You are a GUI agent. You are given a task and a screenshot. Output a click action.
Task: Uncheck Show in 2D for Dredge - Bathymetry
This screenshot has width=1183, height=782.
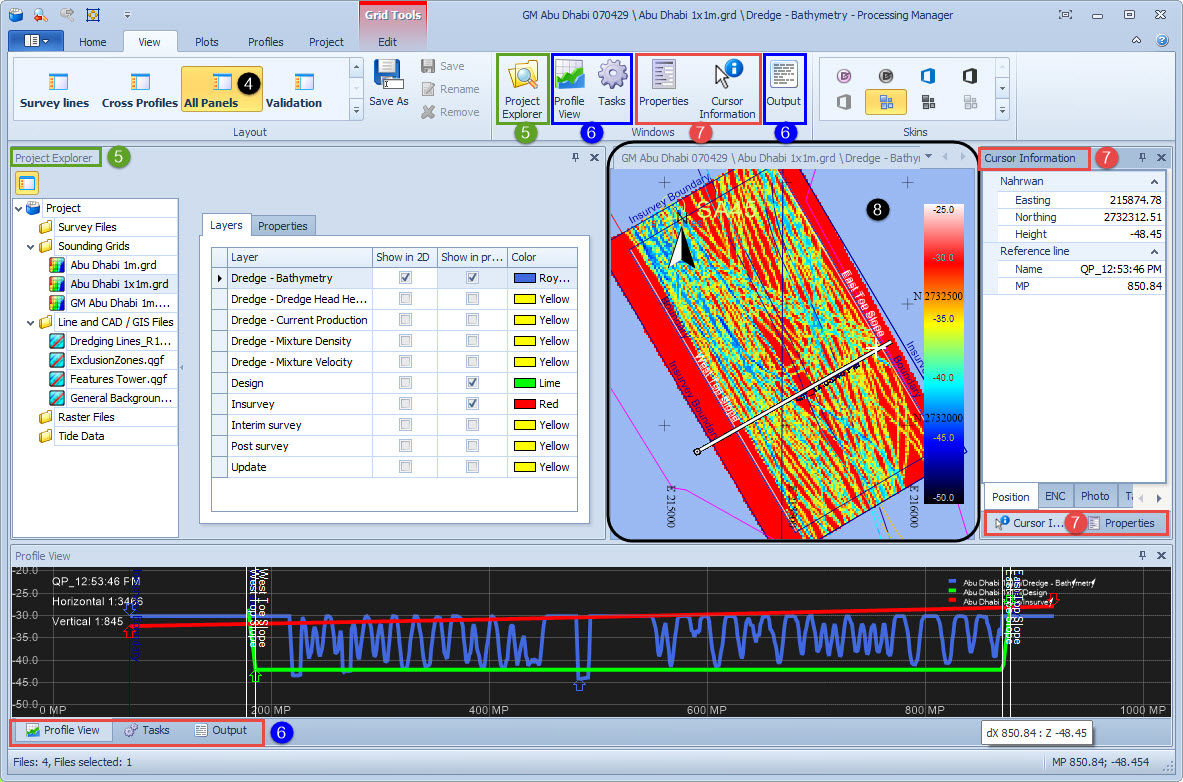pos(405,278)
